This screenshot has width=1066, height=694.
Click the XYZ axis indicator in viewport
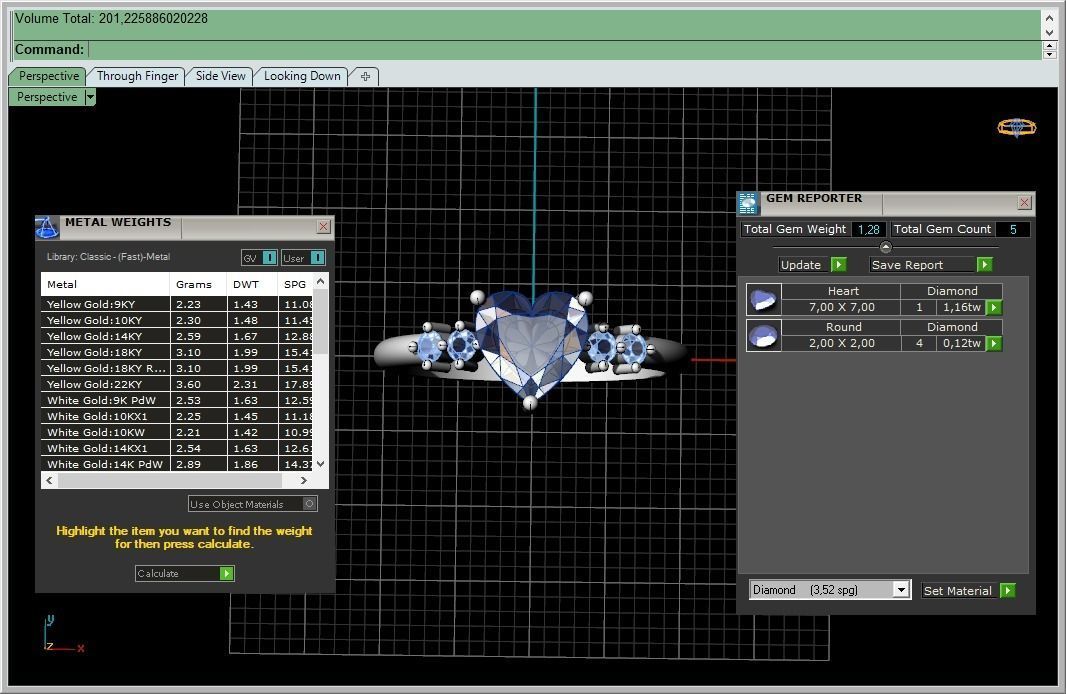63,633
